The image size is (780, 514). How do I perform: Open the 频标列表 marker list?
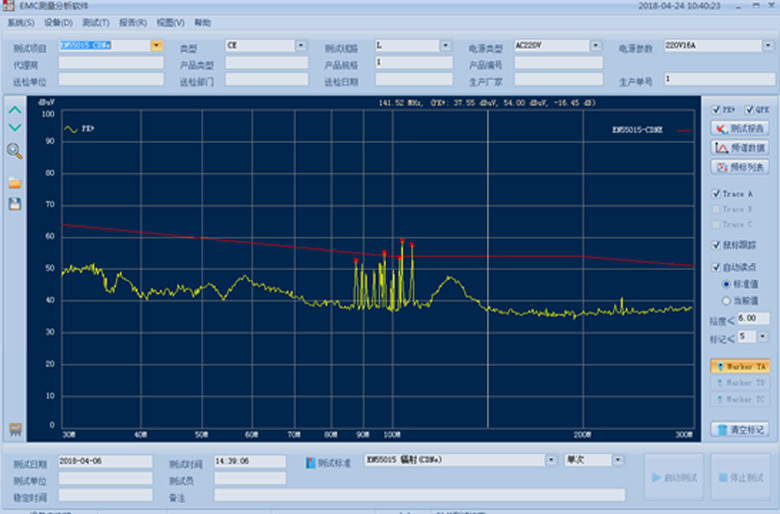(x=739, y=167)
